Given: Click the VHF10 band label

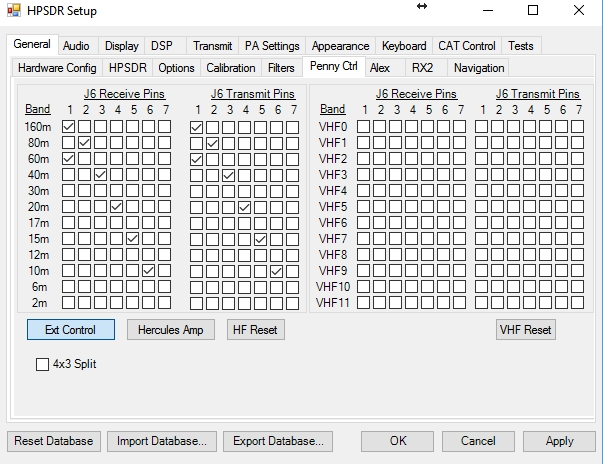Looking at the screenshot, I should point(333,287).
